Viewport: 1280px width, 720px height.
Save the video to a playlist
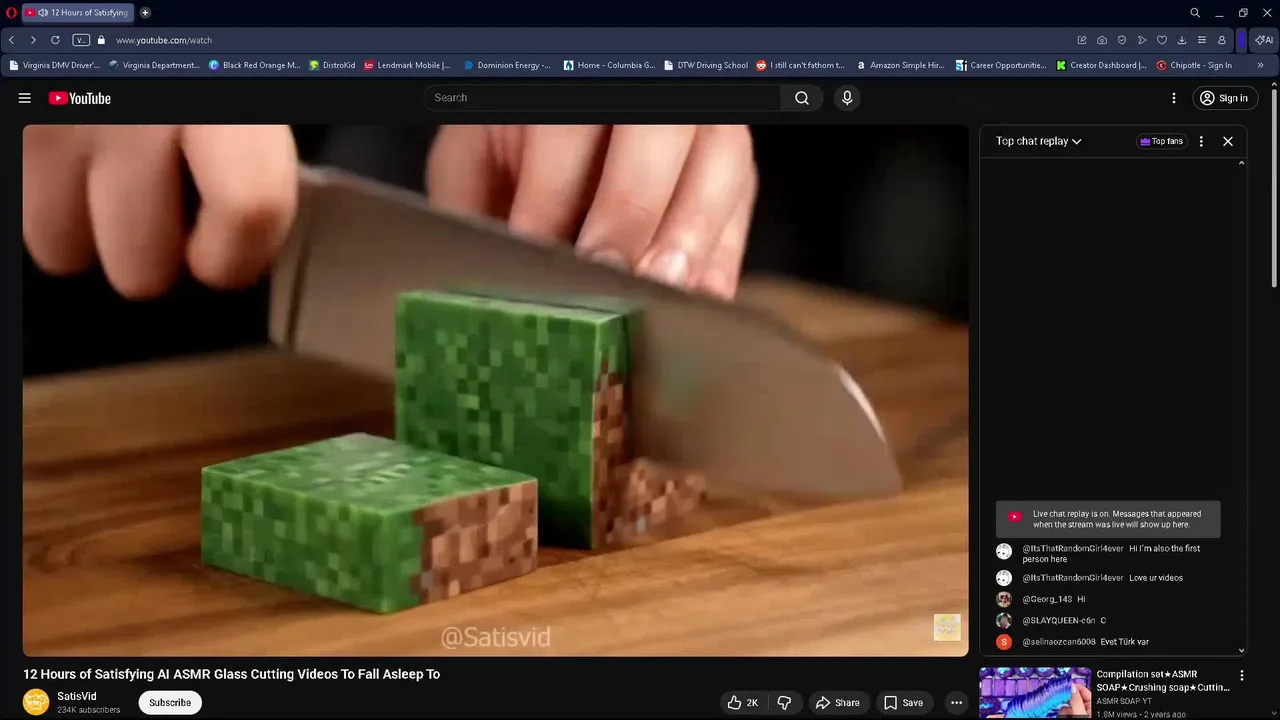903,703
